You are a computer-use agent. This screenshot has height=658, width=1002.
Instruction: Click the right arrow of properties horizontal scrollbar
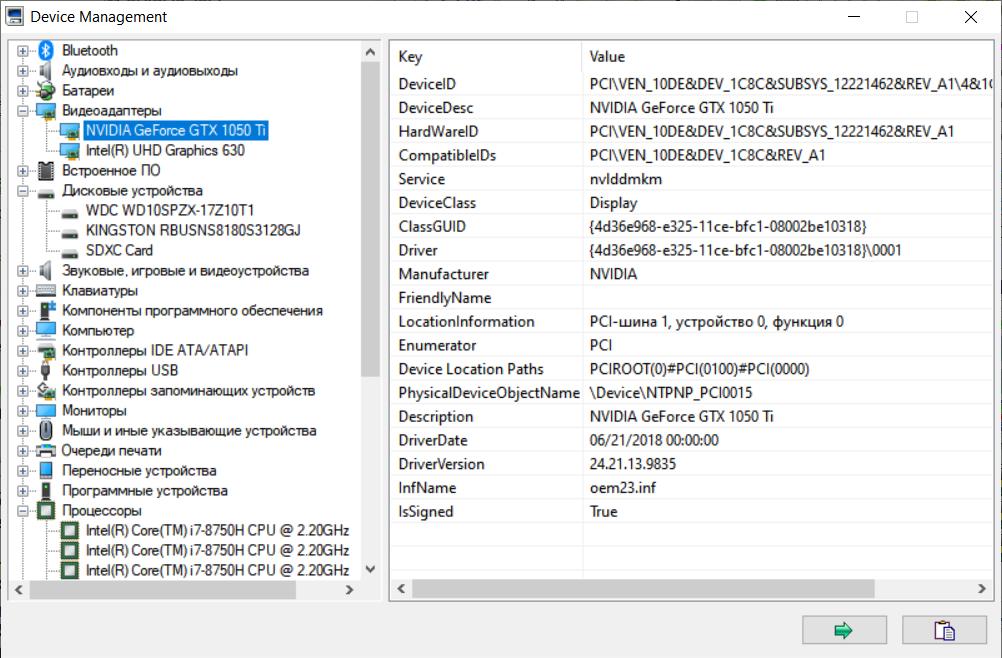click(982, 588)
